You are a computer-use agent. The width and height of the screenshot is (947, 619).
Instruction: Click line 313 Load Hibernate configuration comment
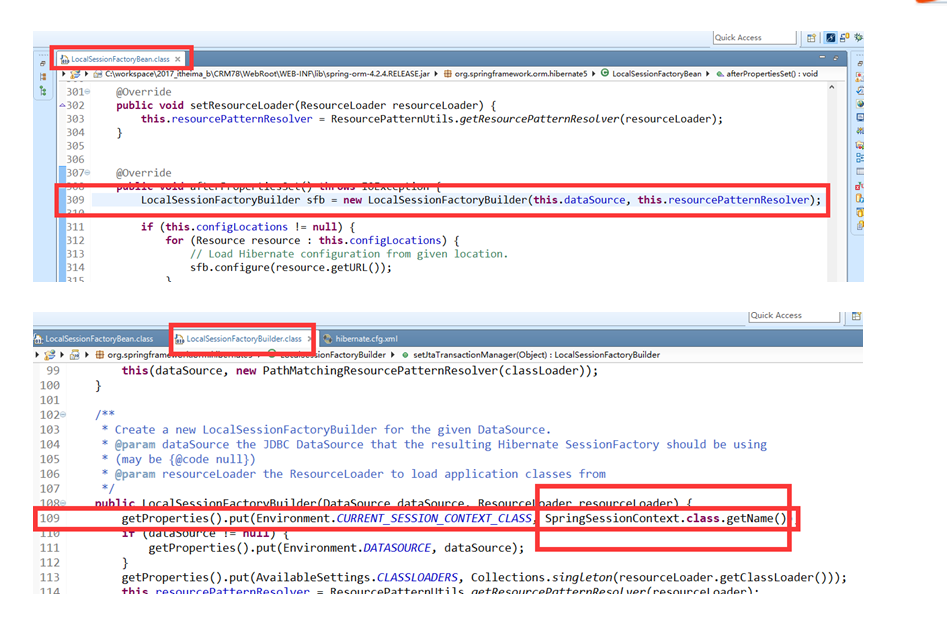coord(349,254)
